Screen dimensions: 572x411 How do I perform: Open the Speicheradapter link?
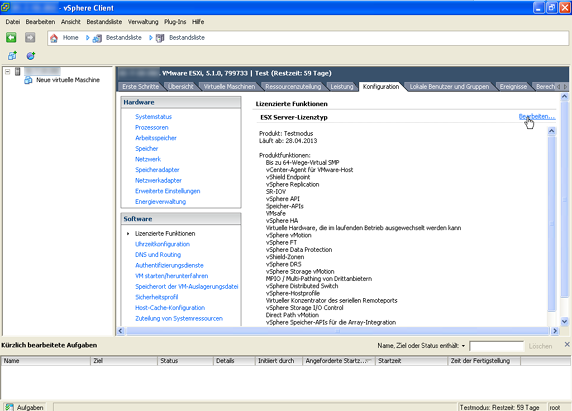click(157, 170)
